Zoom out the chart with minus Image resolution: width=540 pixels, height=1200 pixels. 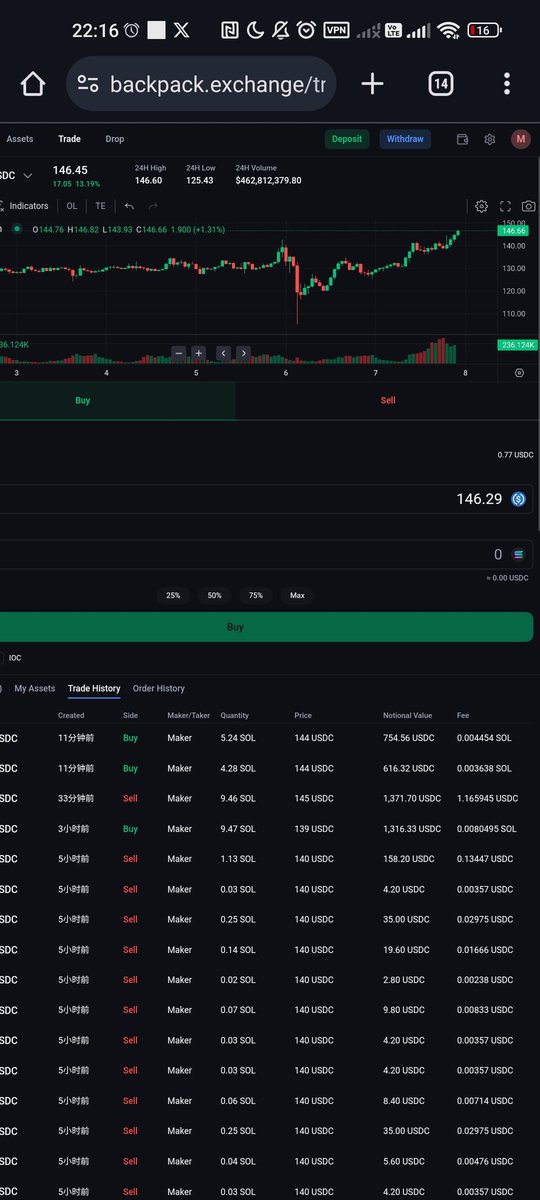pyautogui.click(x=179, y=353)
